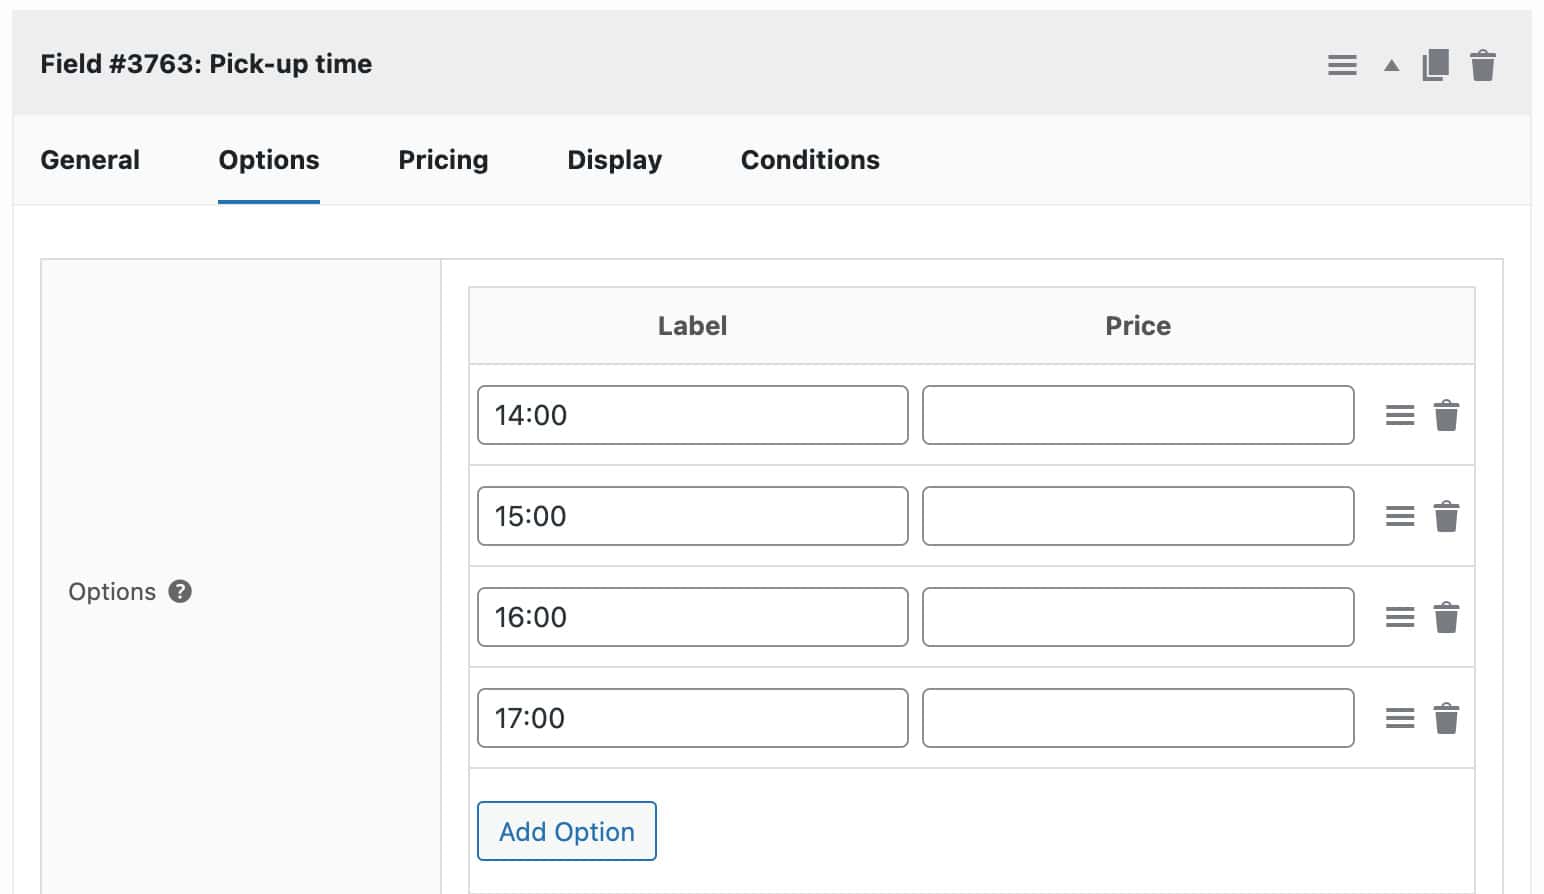Click the drag handle for the 14:00 option
This screenshot has width=1544, height=894.
(1398, 415)
